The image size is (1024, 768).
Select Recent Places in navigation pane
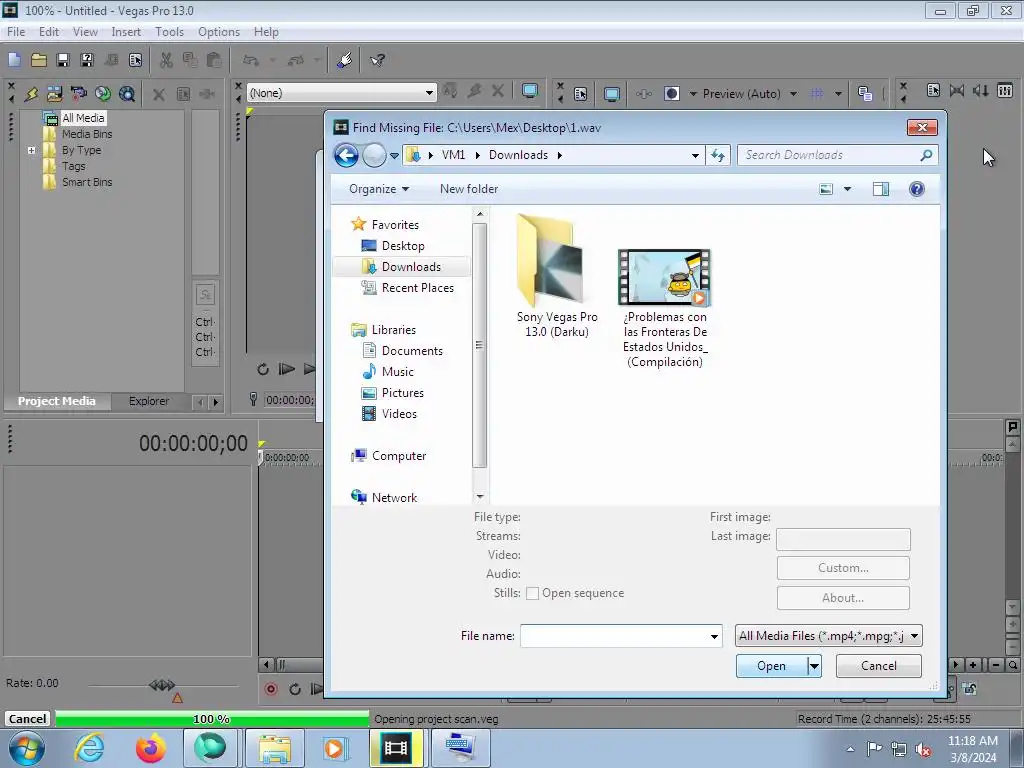pos(417,288)
